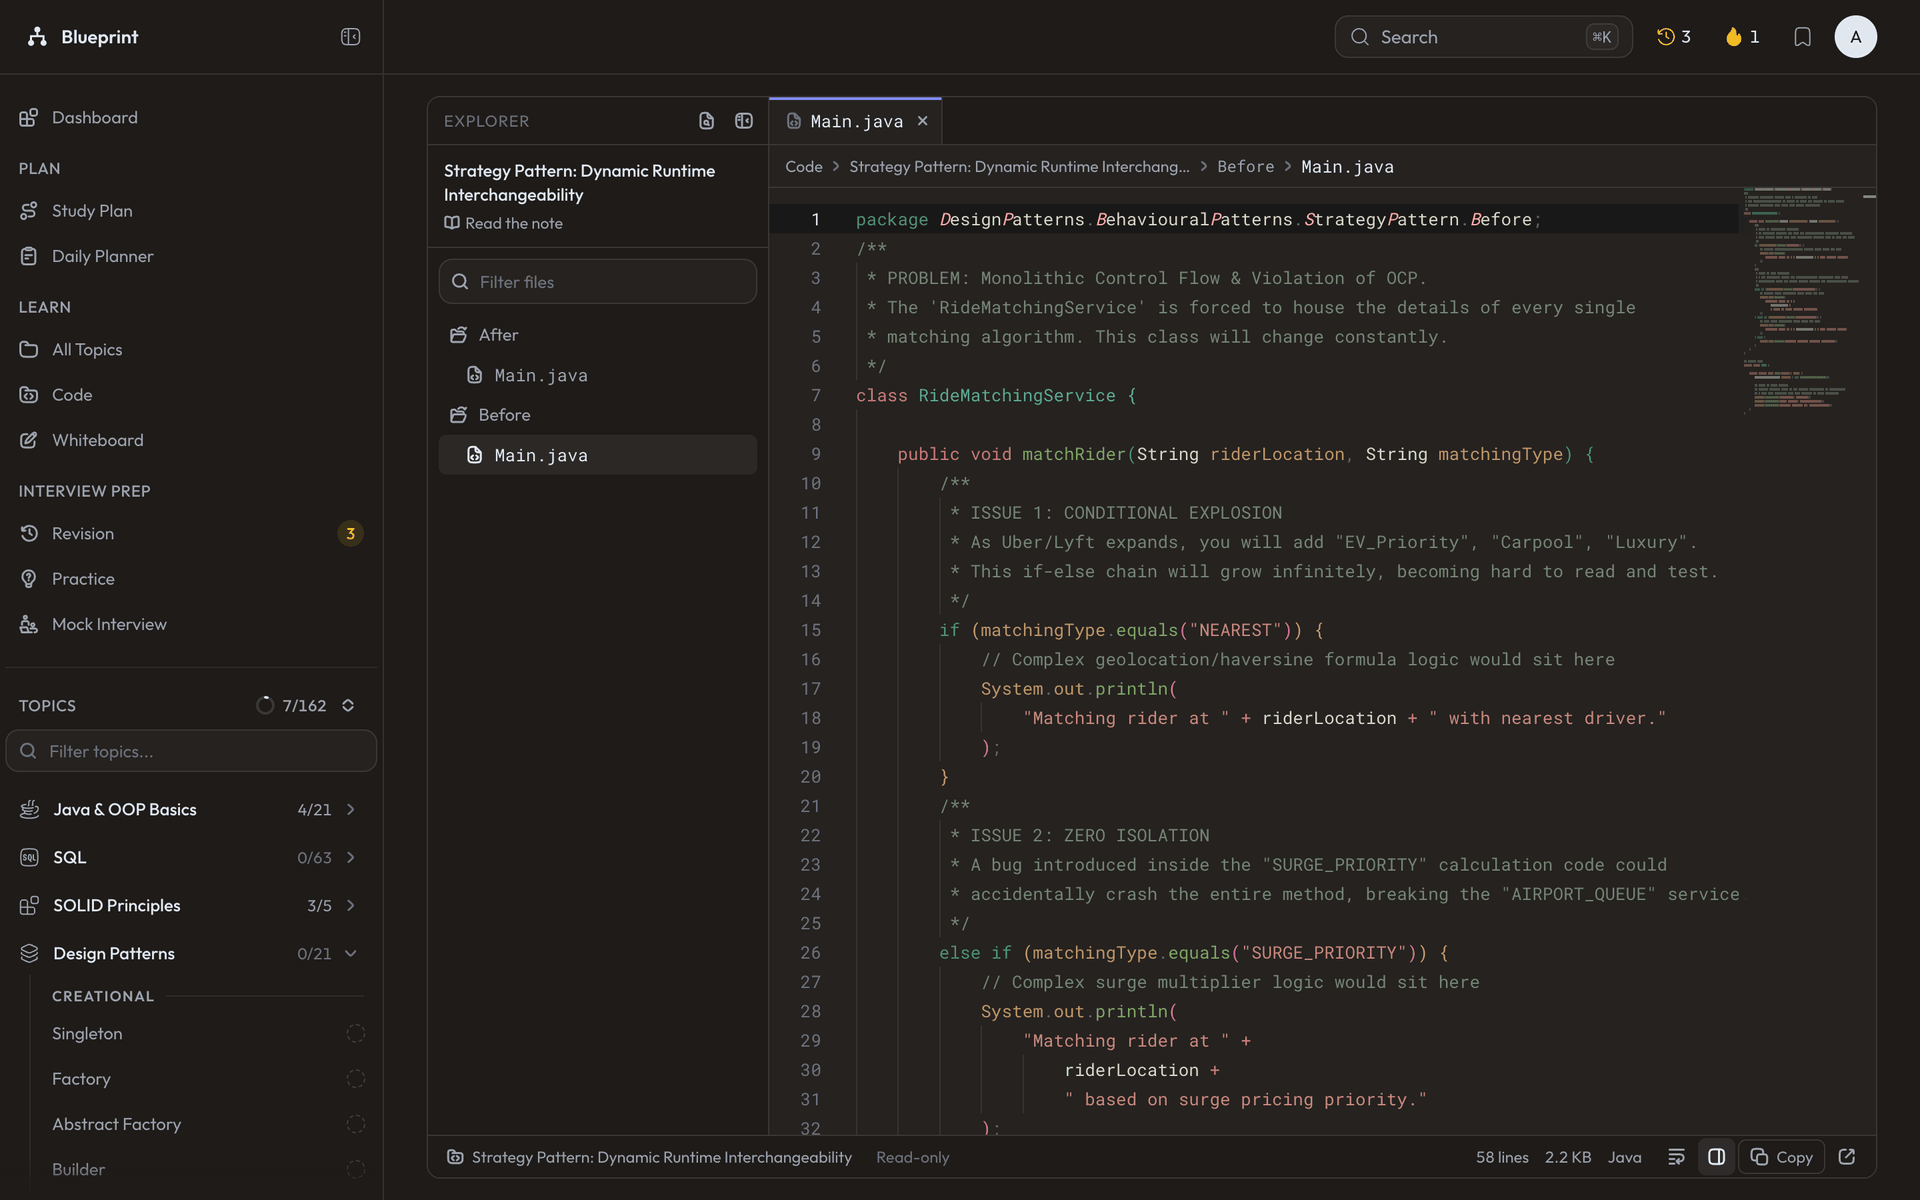Click Read the note link

pos(504,223)
